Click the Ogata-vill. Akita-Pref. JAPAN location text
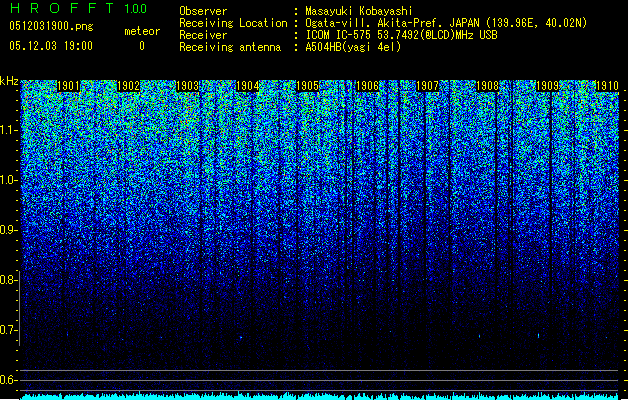 pos(446,23)
